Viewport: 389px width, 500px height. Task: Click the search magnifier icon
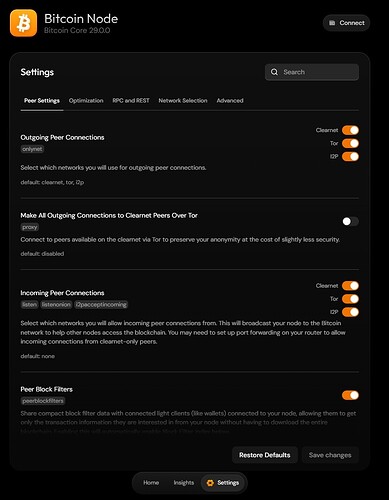pyautogui.click(x=274, y=72)
